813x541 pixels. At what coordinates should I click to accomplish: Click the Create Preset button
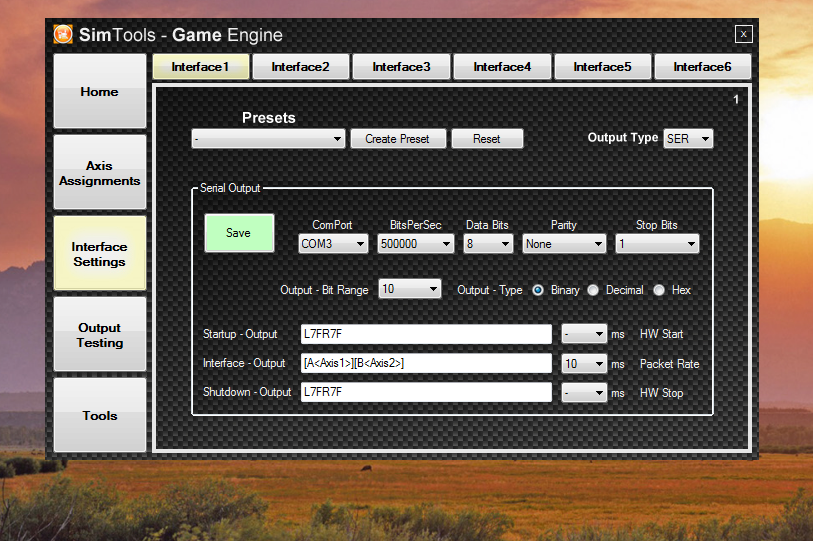click(x=398, y=139)
